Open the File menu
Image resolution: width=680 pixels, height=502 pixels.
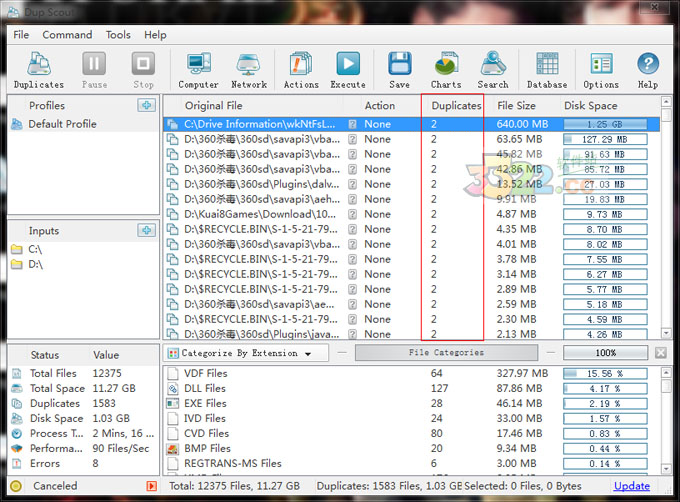(x=21, y=35)
